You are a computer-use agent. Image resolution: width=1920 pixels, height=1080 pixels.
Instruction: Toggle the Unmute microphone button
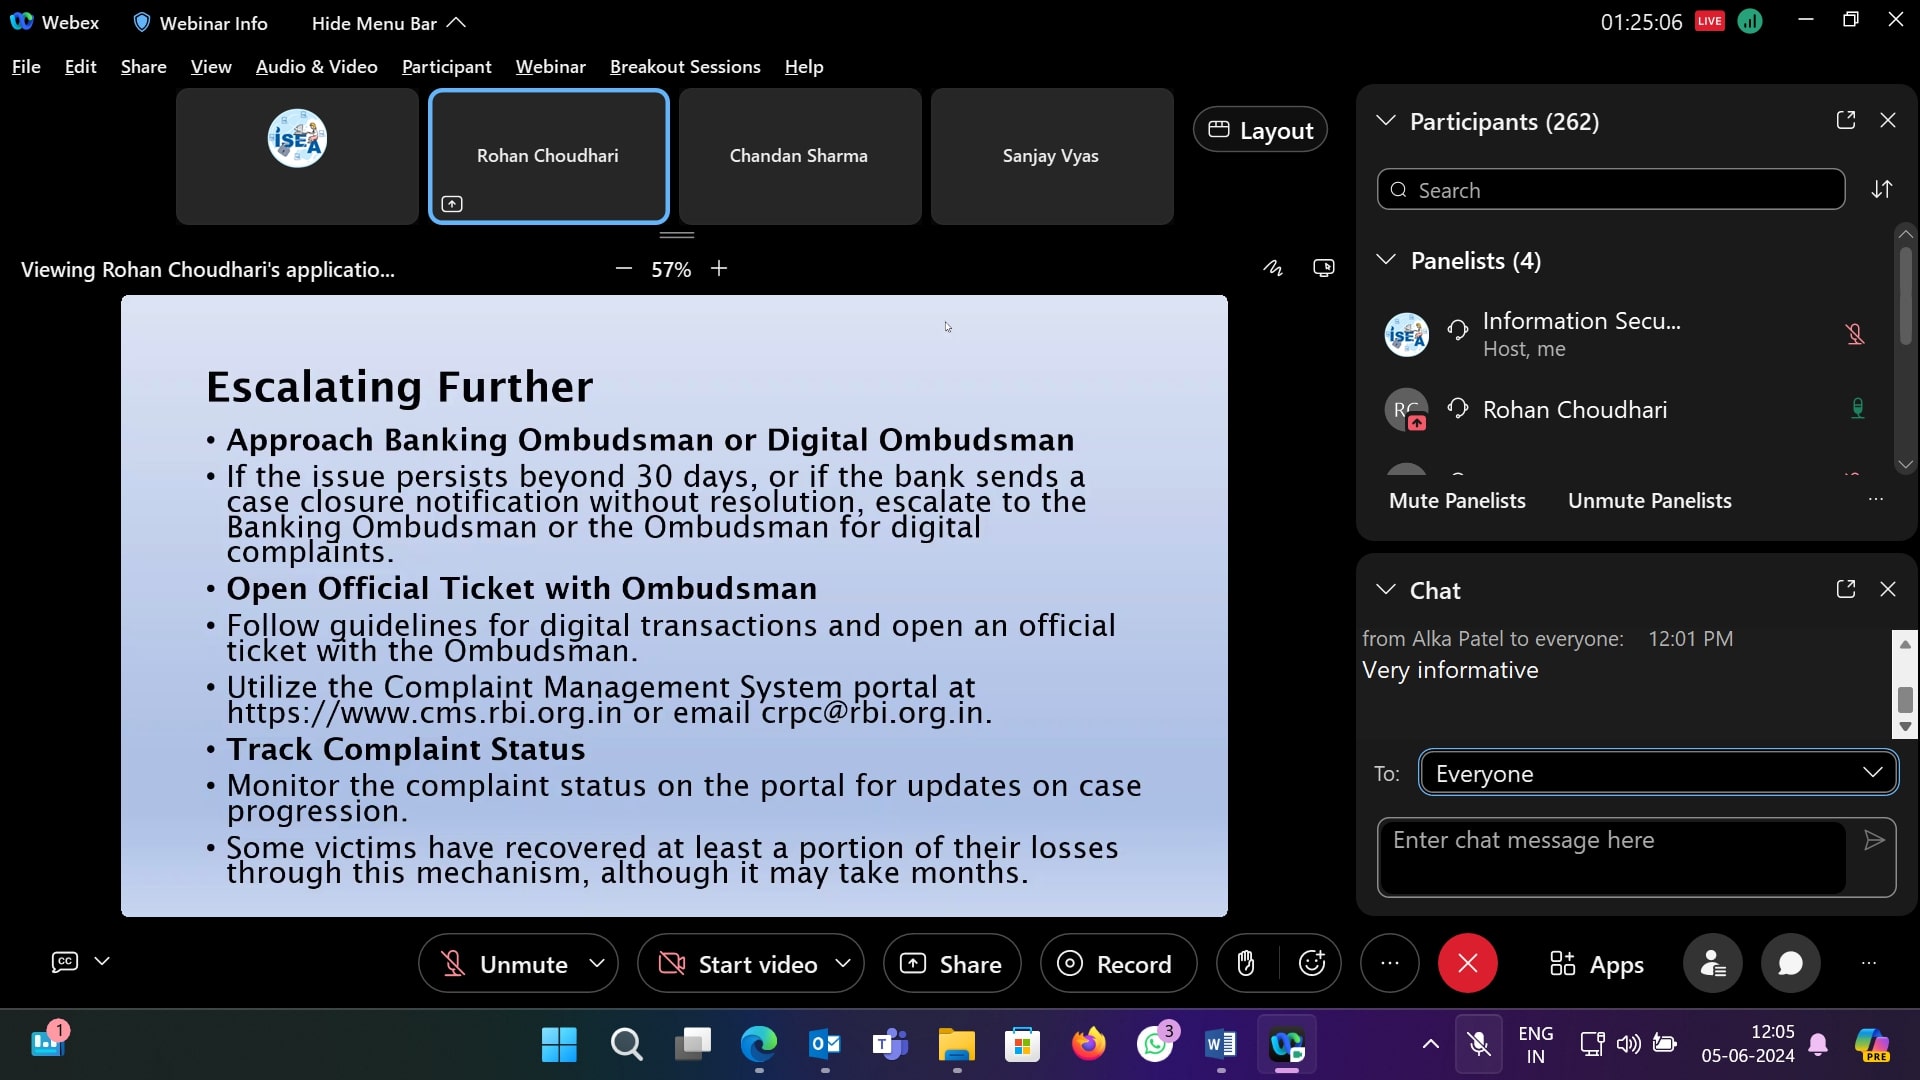505,964
